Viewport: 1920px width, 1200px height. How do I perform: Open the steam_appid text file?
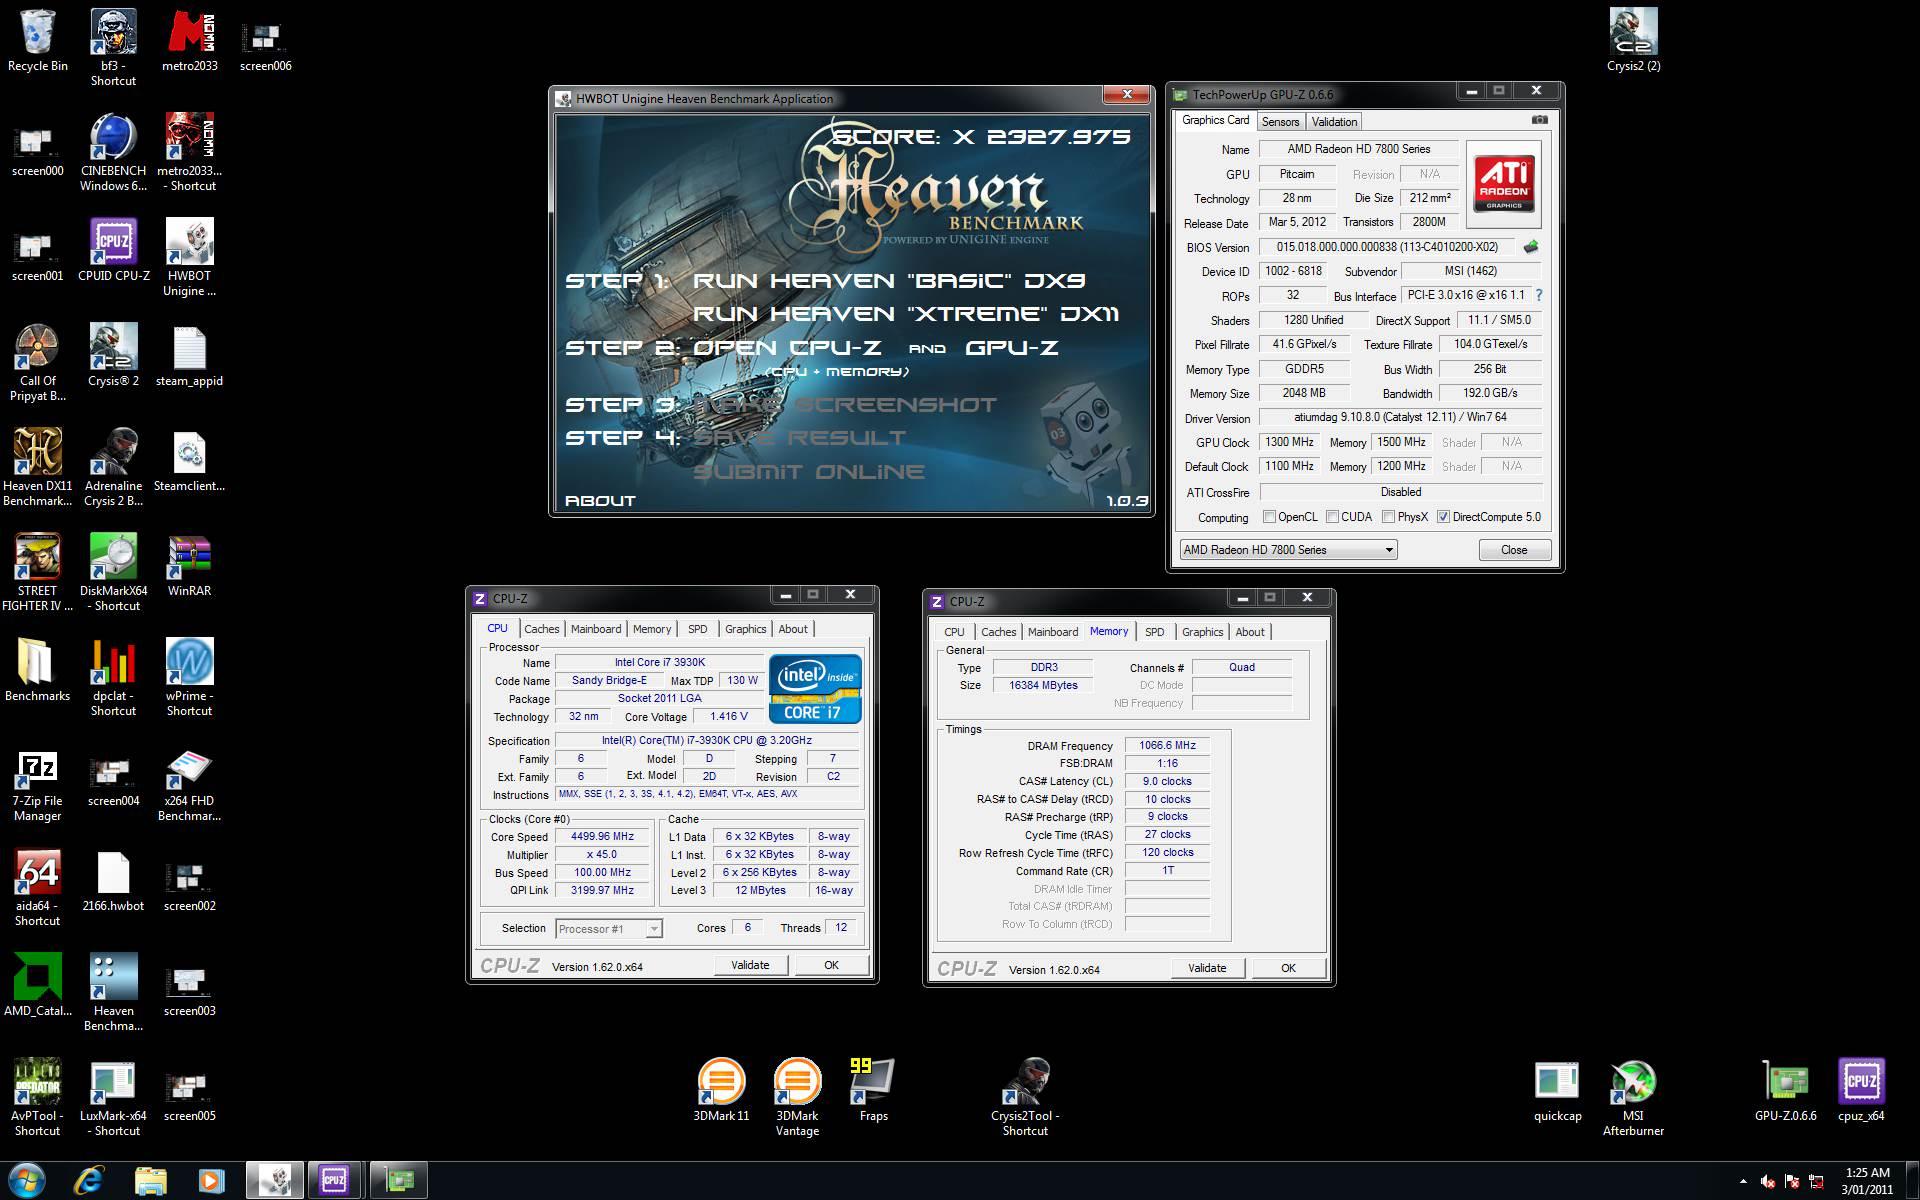coord(189,355)
